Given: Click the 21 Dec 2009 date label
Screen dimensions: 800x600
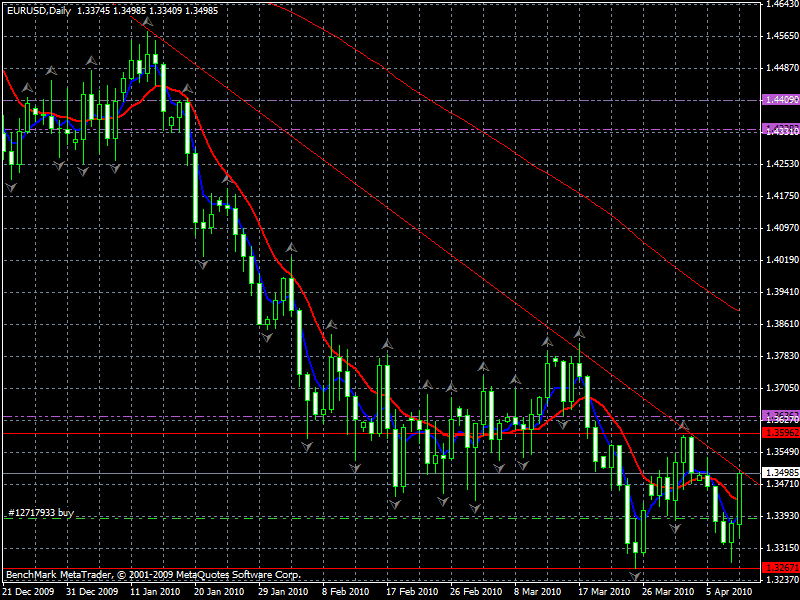Looking at the screenshot, I should pos(28,592).
